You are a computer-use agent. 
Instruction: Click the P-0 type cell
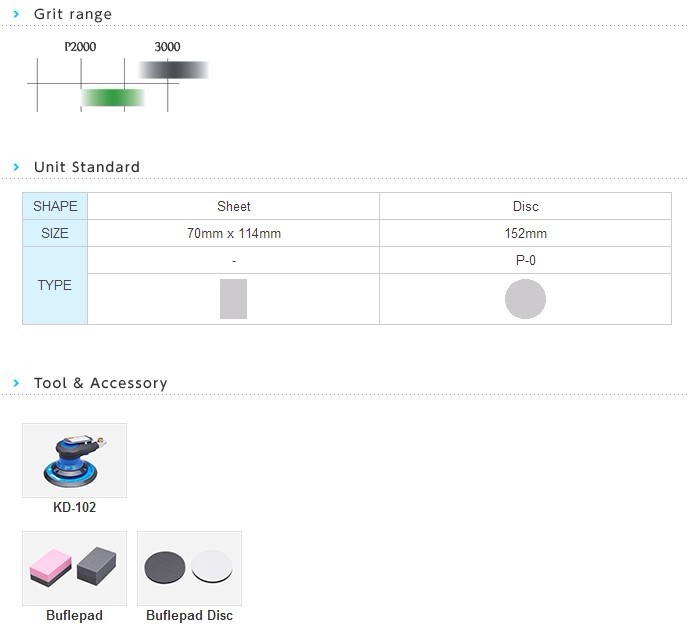(525, 260)
